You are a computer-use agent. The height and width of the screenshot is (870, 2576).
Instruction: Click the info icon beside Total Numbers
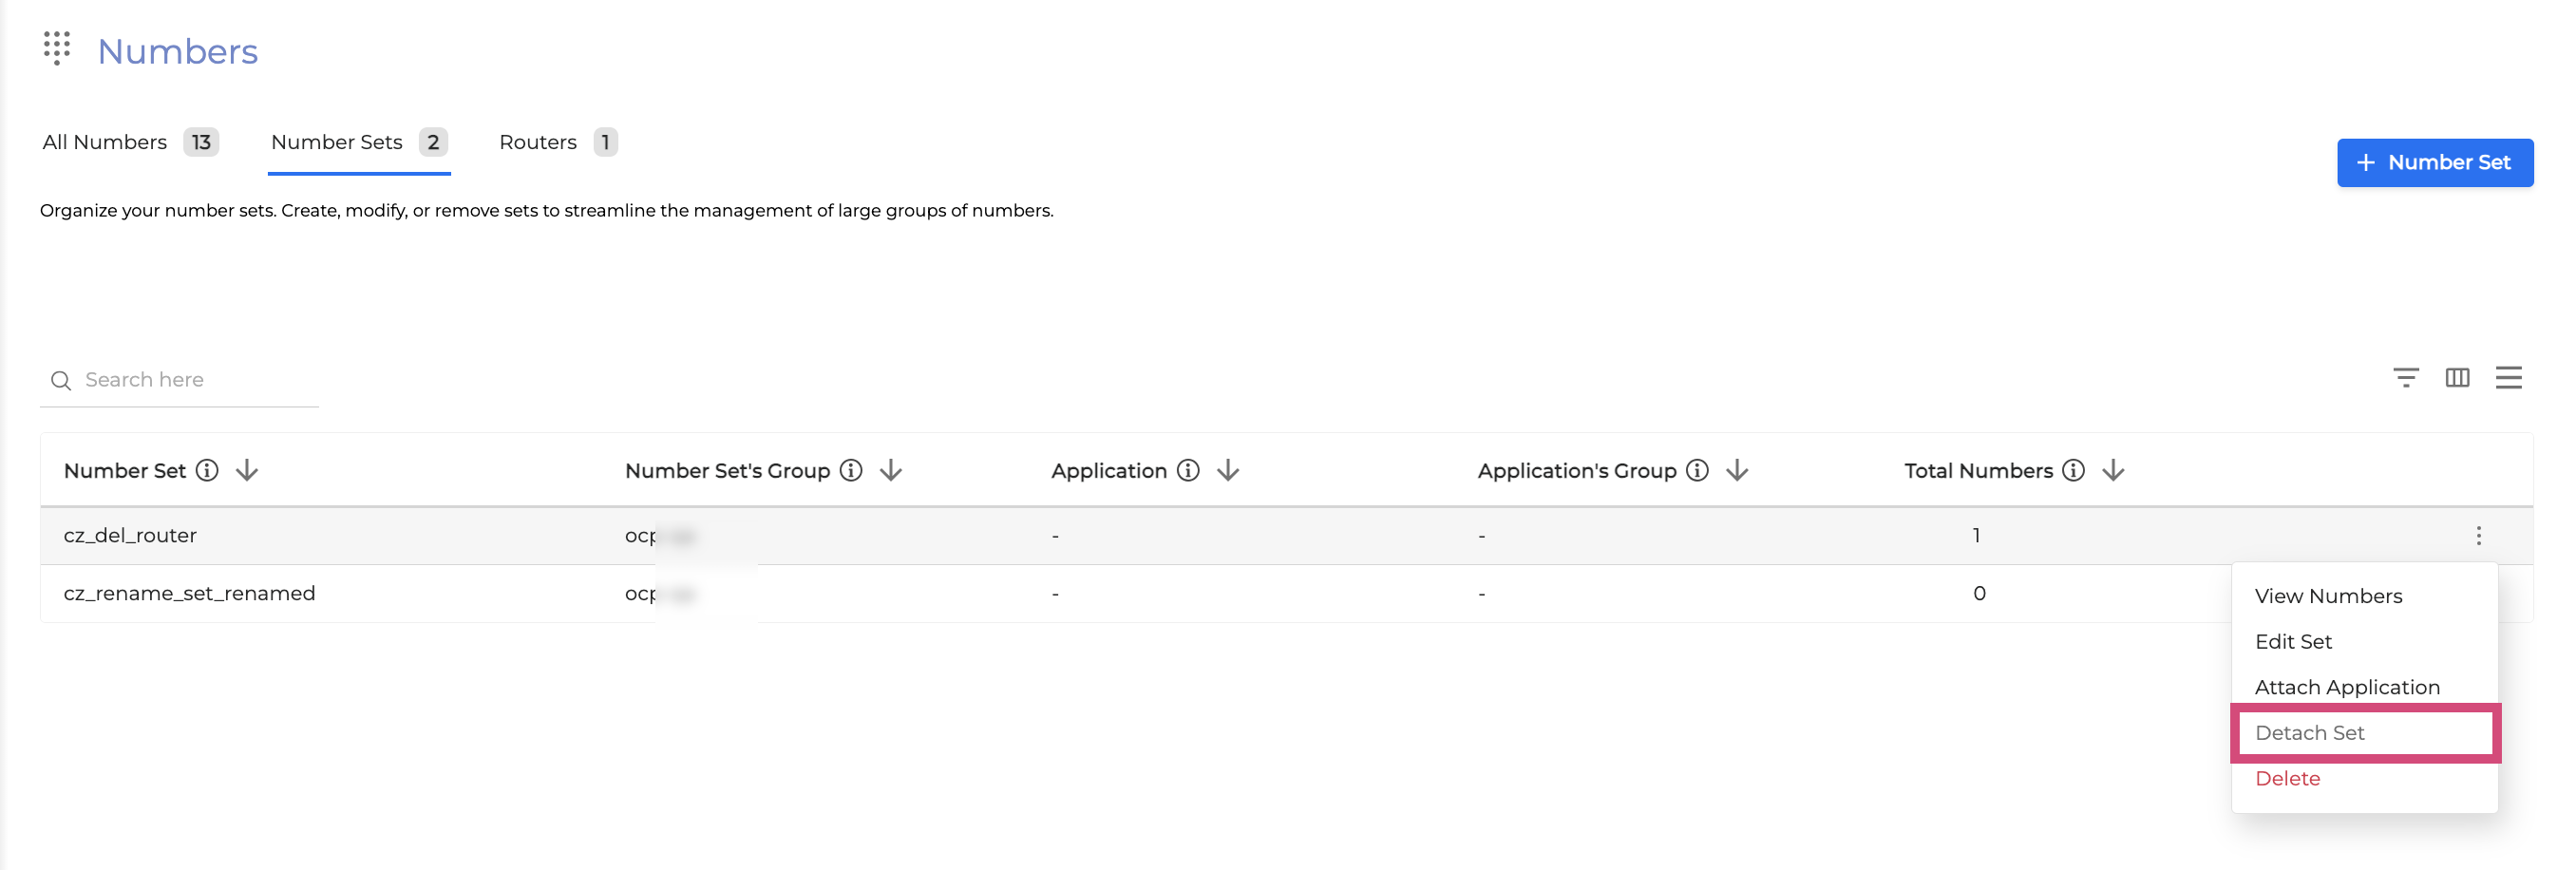[x=2073, y=471]
